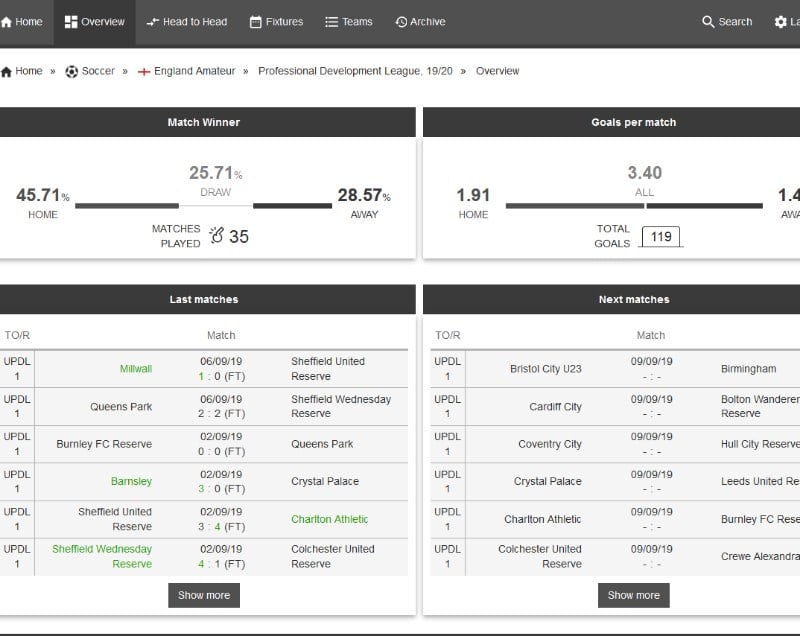Click the total goals 119 box
This screenshot has height=636, width=800.
[661, 237]
